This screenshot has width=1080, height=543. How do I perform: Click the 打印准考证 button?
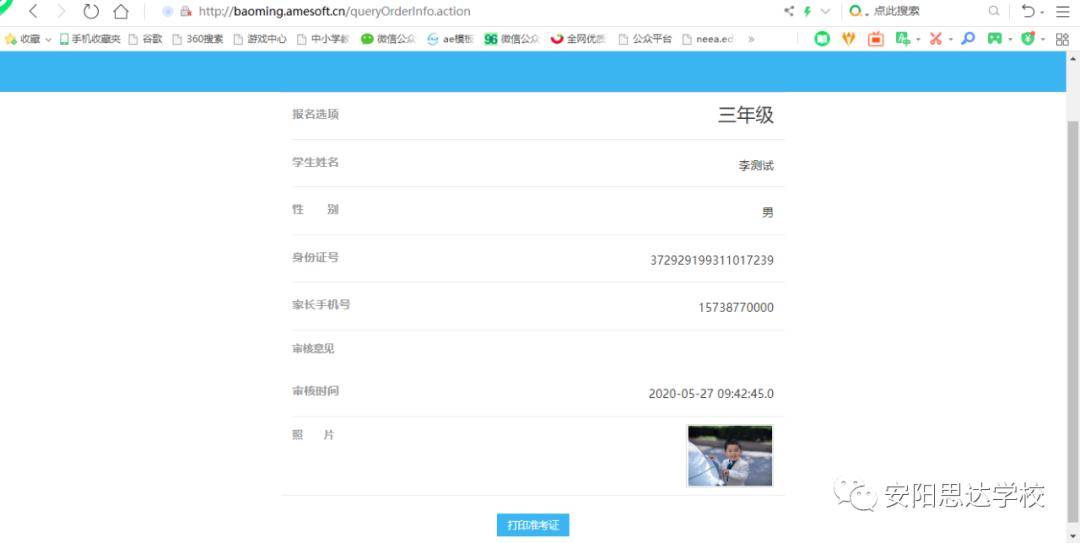click(533, 525)
